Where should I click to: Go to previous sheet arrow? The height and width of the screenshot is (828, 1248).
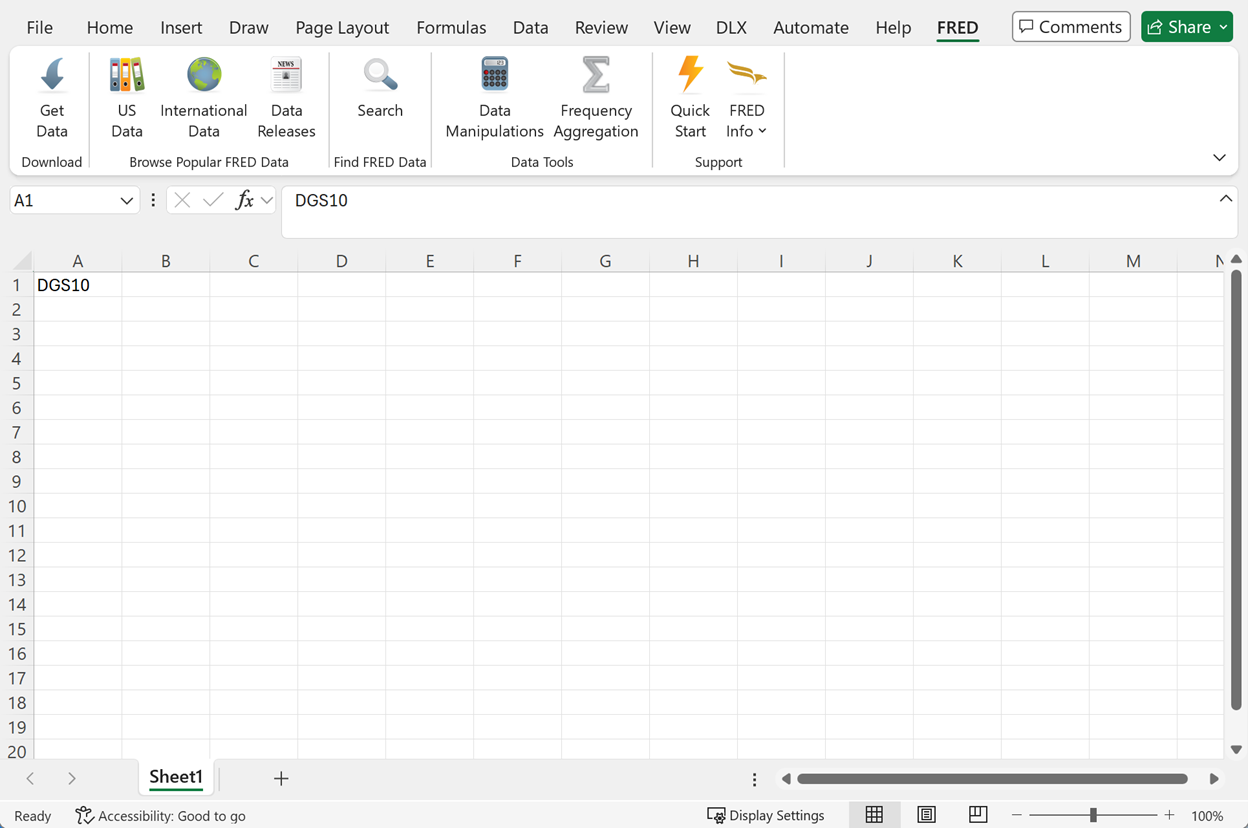[x=30, y=778]
